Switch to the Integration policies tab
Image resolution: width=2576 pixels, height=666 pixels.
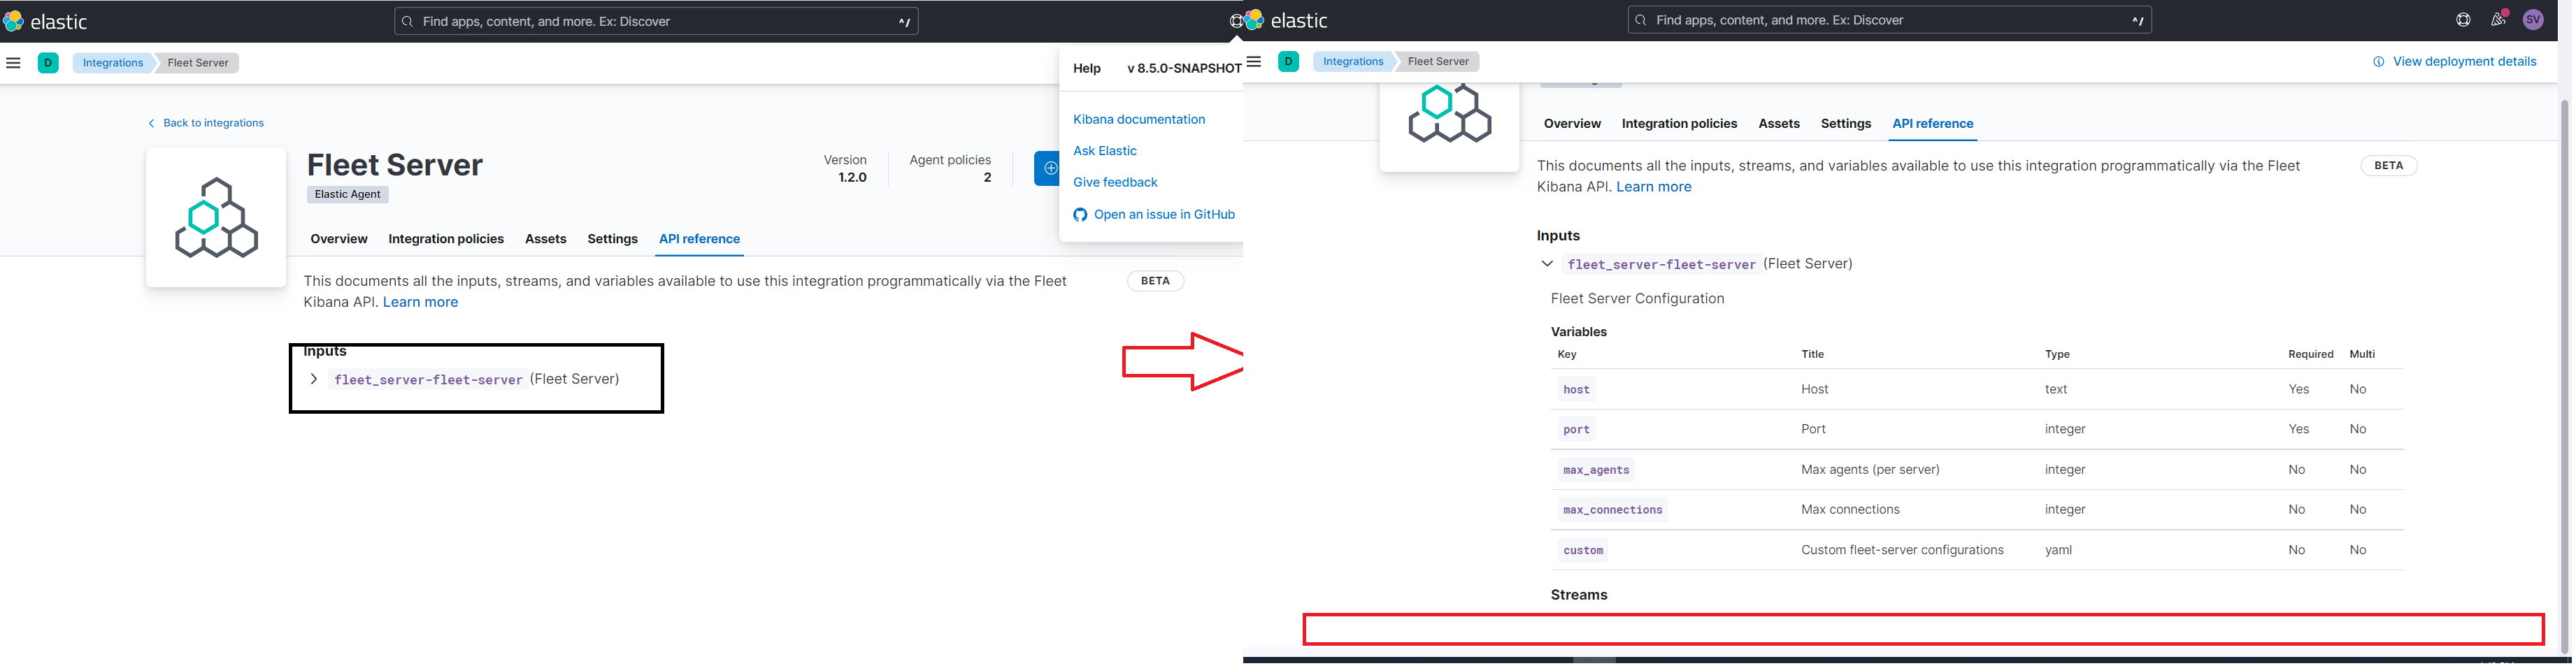coord(446,239)
